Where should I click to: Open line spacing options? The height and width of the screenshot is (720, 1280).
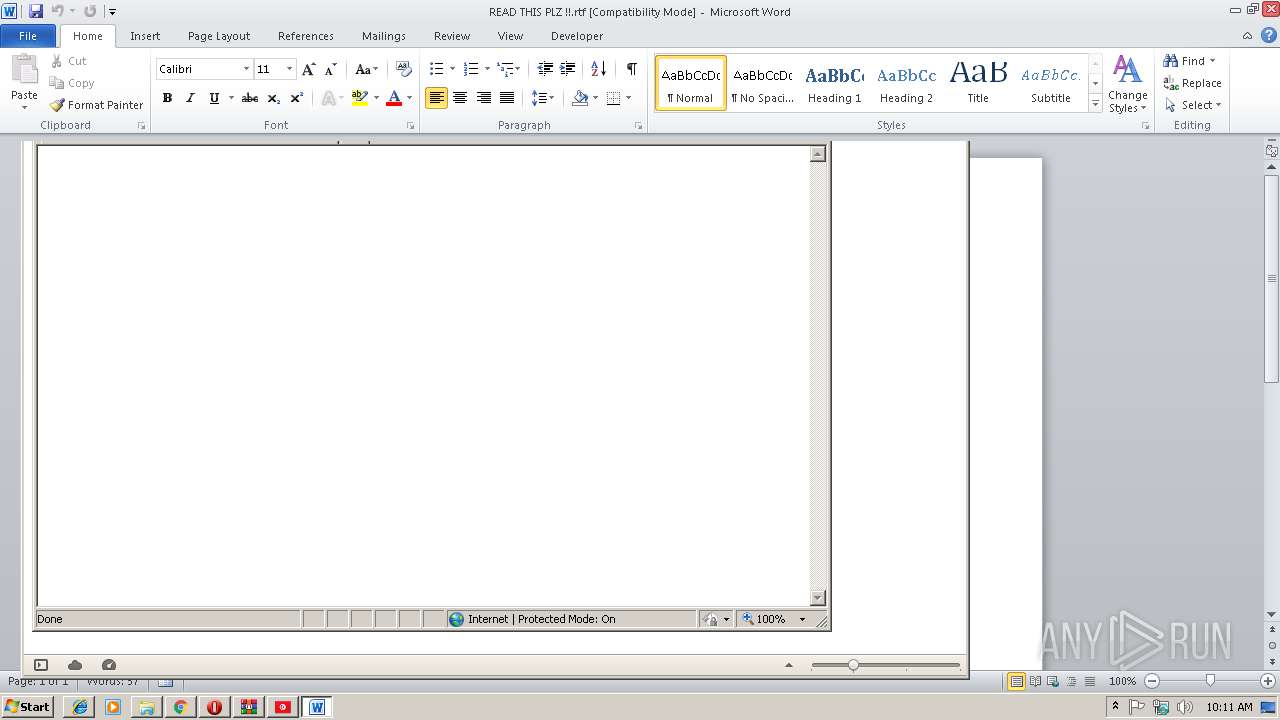542,98
